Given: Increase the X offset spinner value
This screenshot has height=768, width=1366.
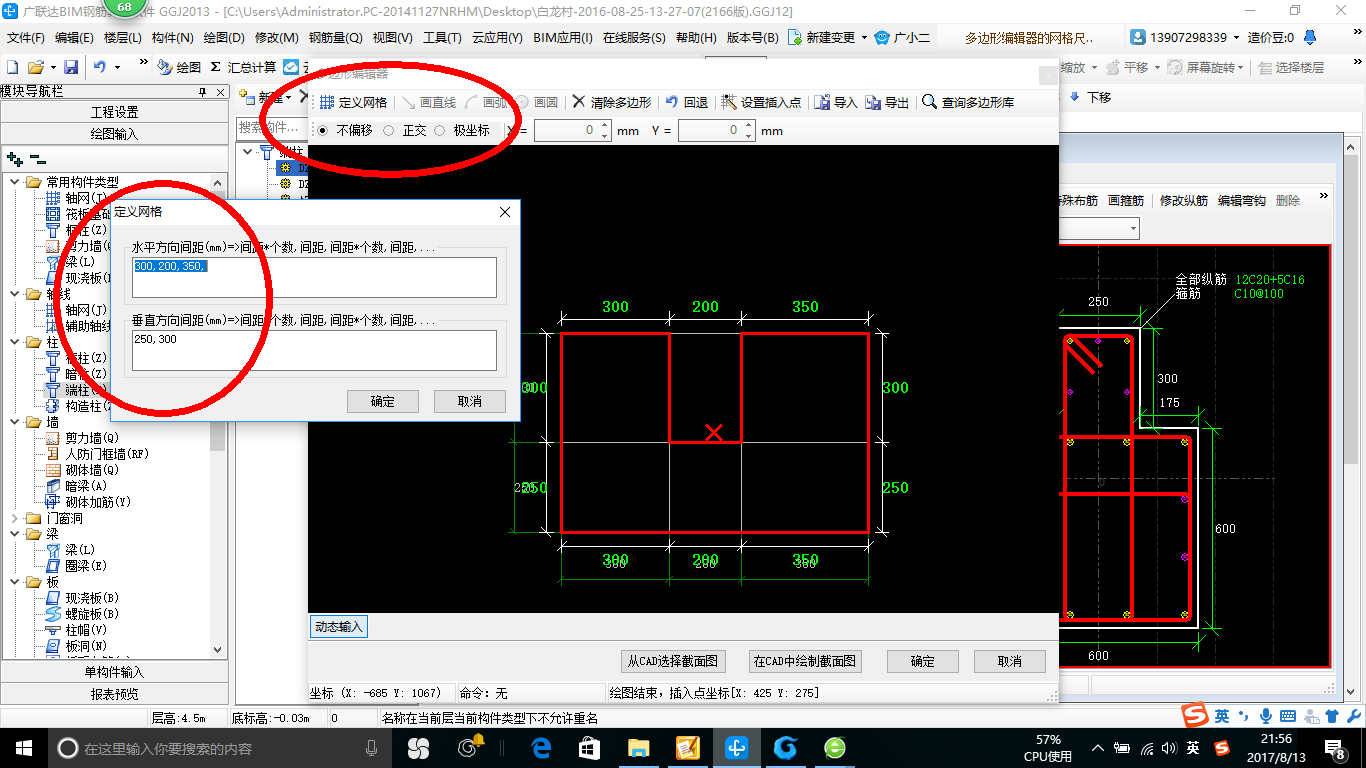Looking at the screenshot, I should [x=604, y=126].
